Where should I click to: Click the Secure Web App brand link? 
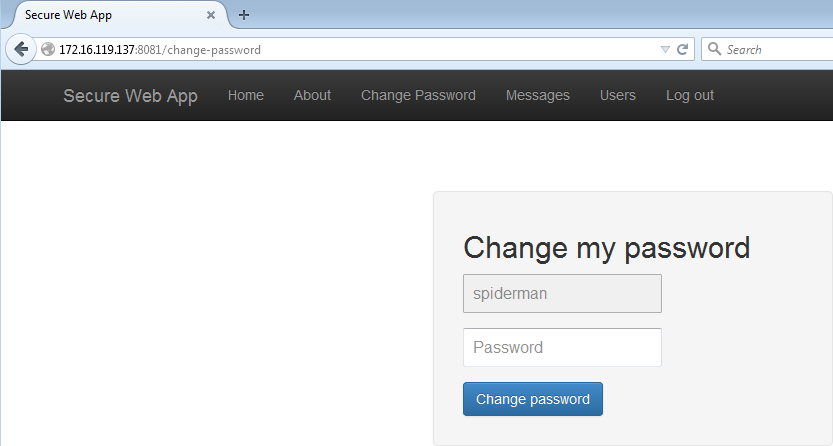click(130, 96)
